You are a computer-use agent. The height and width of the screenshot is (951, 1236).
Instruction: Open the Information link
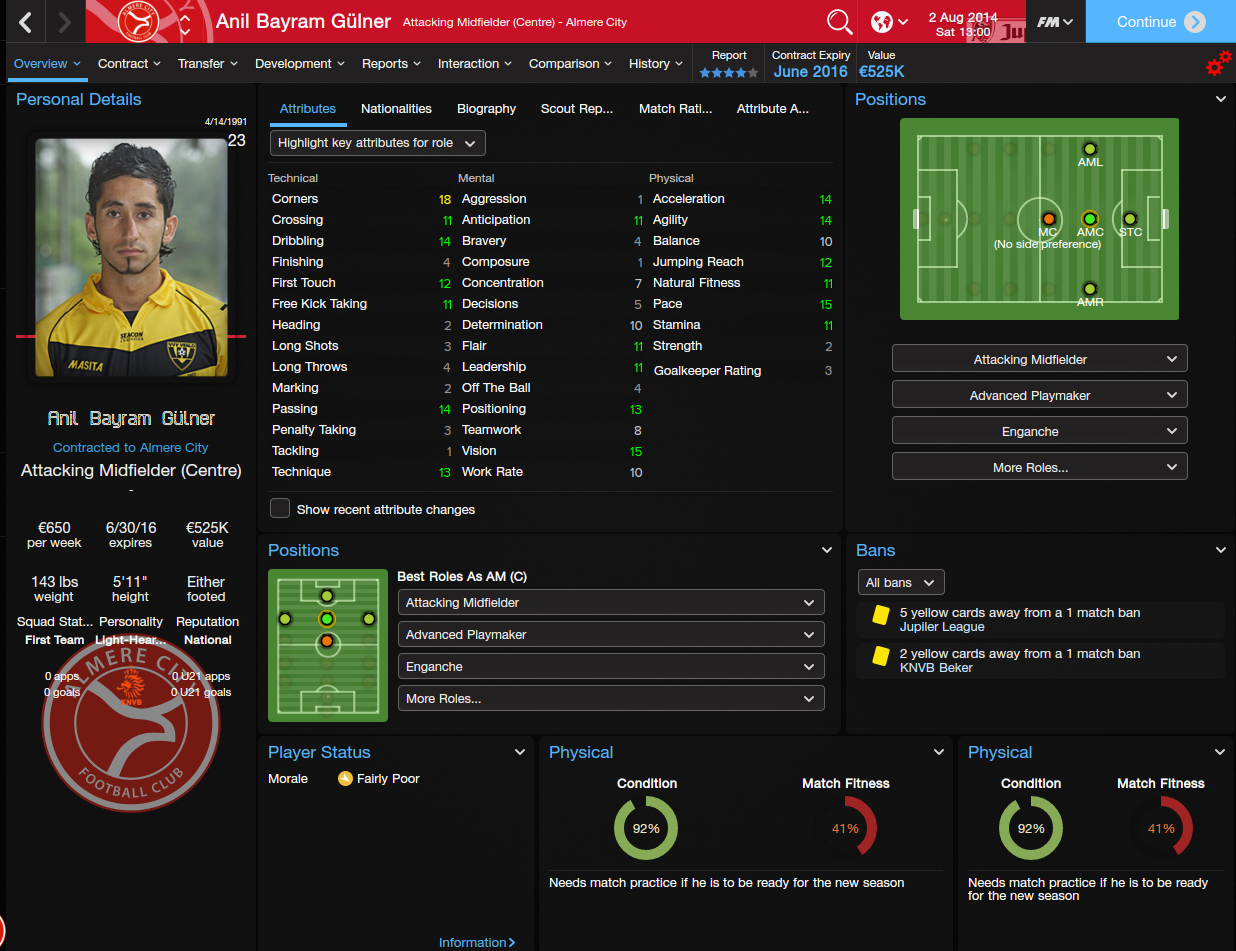click(x=477, y=942)
